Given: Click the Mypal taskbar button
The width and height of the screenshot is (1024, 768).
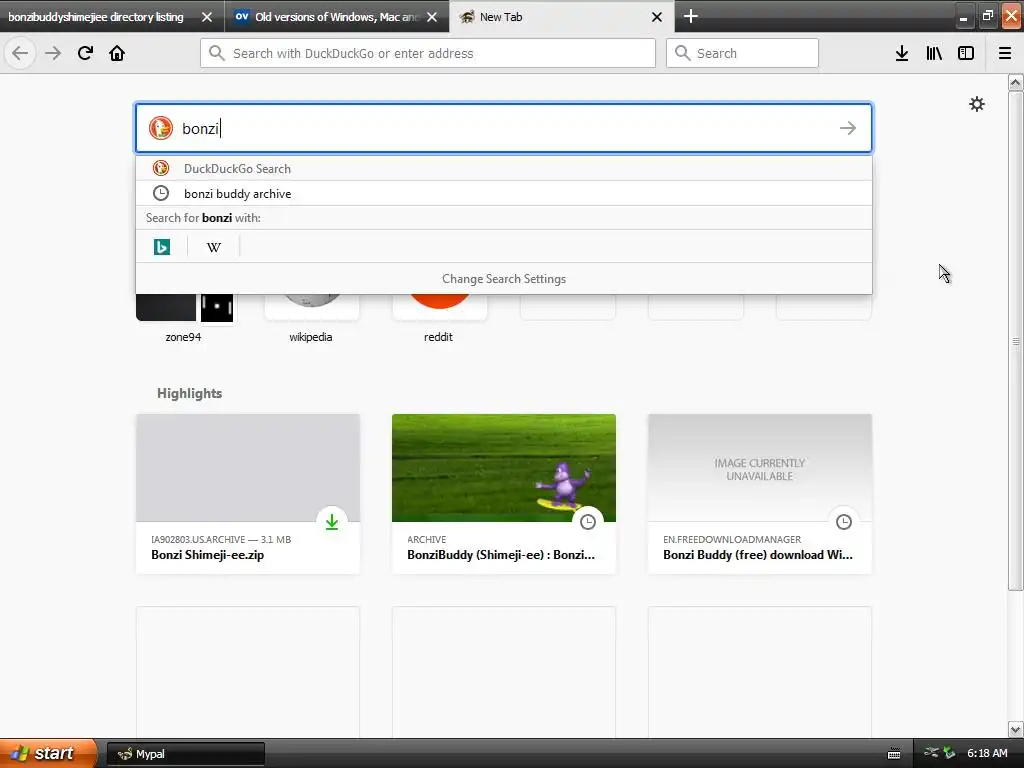Looking at the screenshot, I should point(185,754).
